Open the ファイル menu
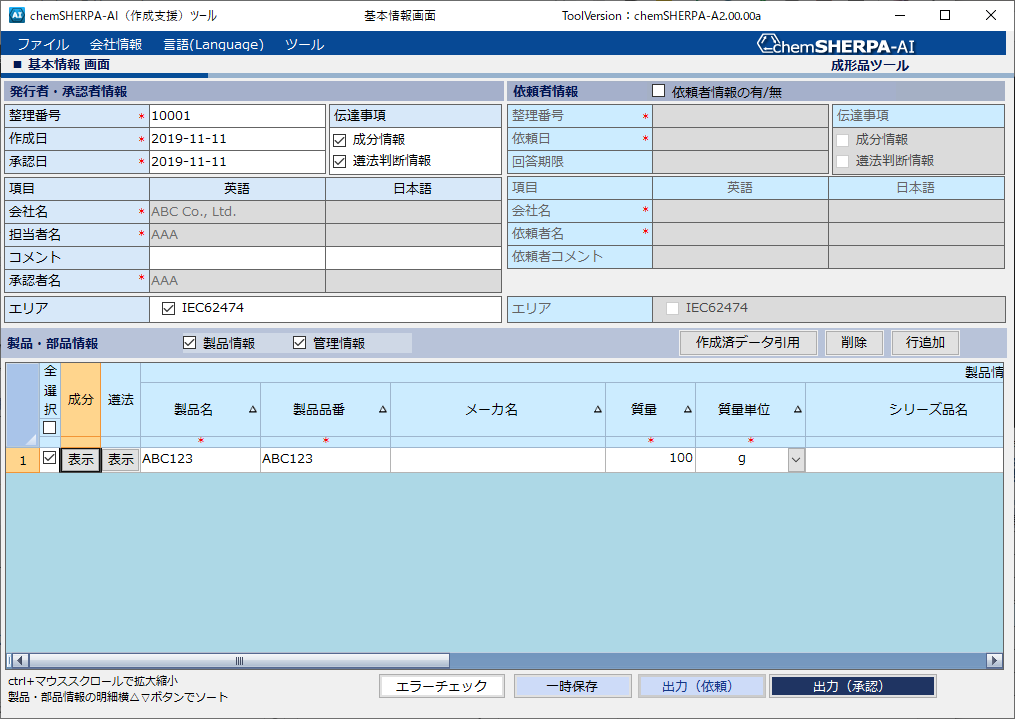1015x719 pixels. coord(43,45)
